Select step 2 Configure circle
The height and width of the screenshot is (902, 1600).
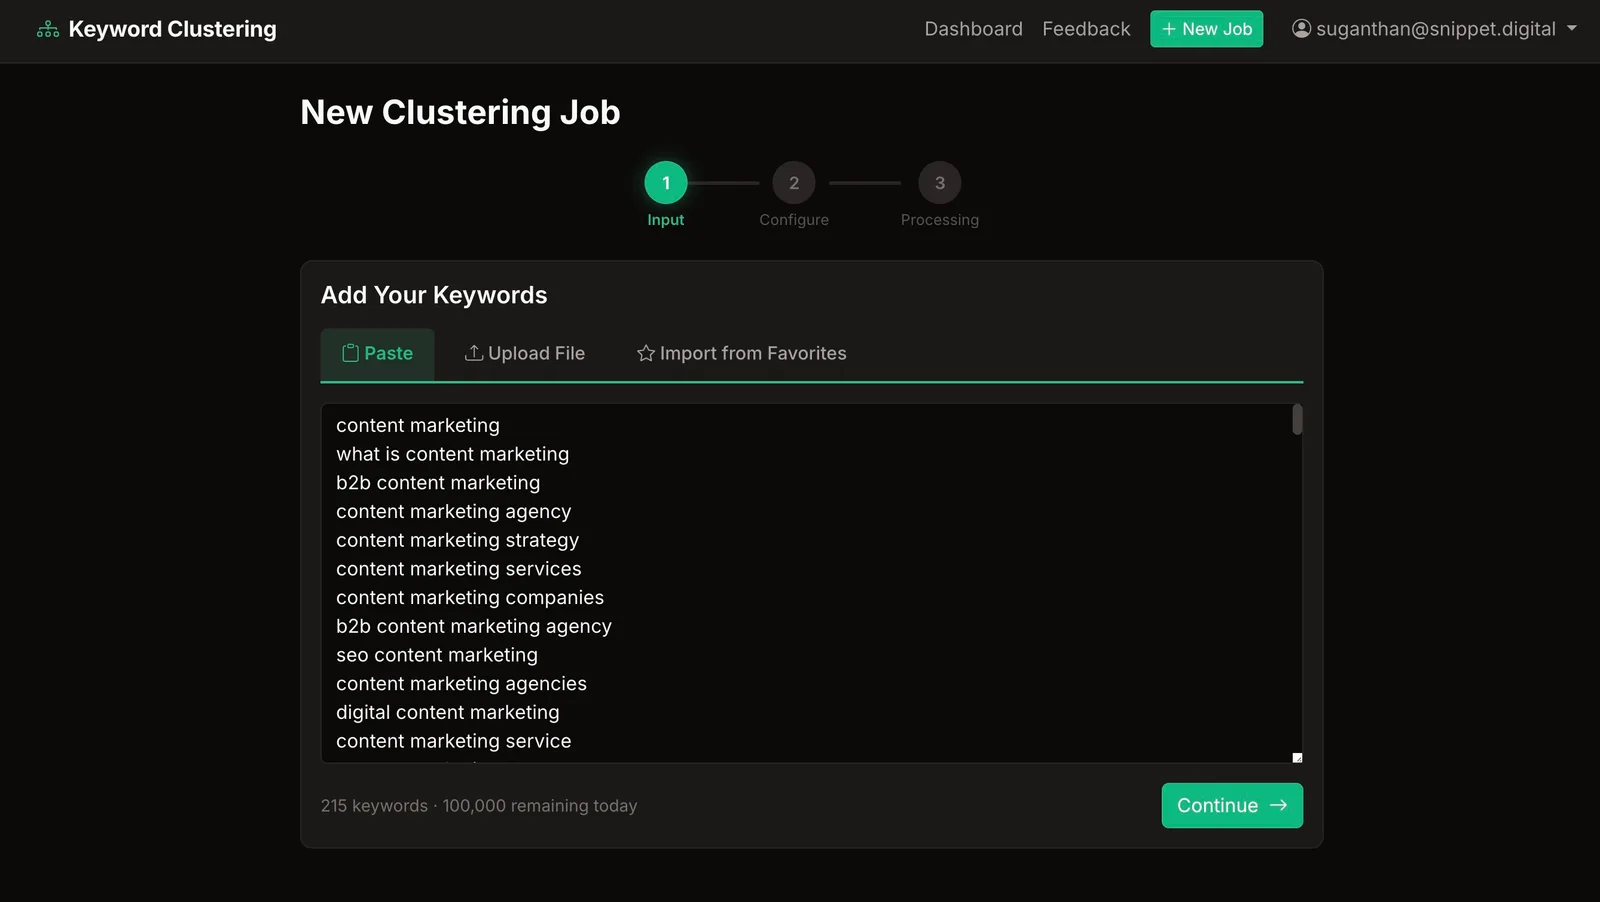(794, 183)
